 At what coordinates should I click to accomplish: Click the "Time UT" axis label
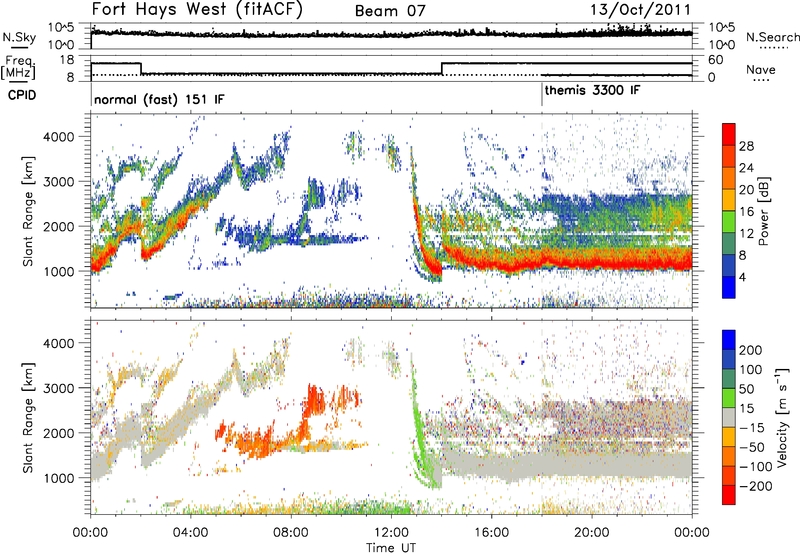[x=391, y=547]
